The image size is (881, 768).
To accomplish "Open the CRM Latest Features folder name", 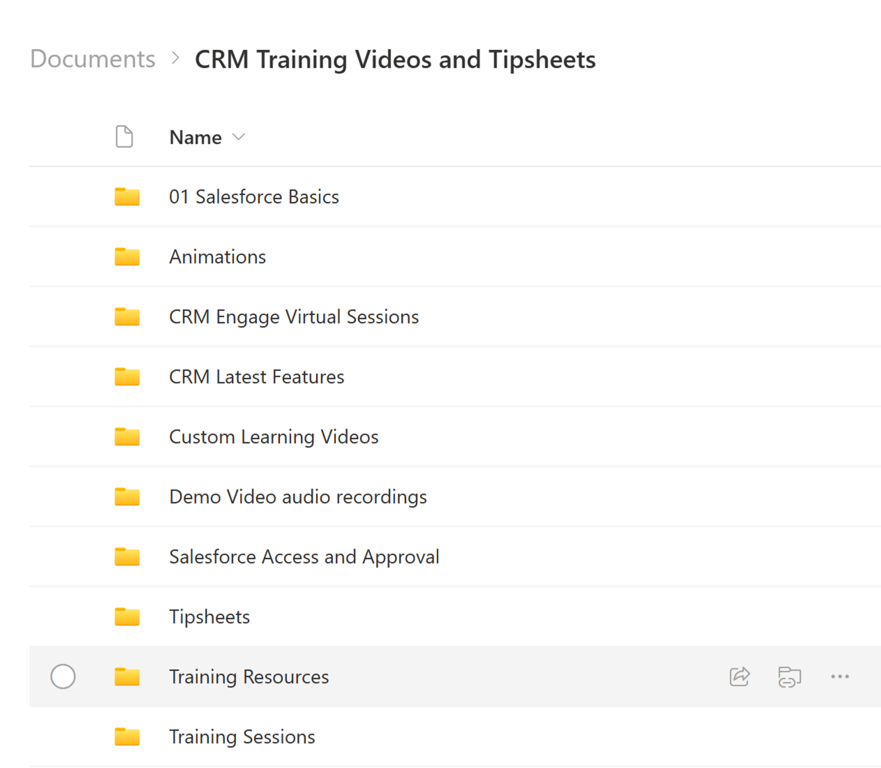I will (257, 377).
